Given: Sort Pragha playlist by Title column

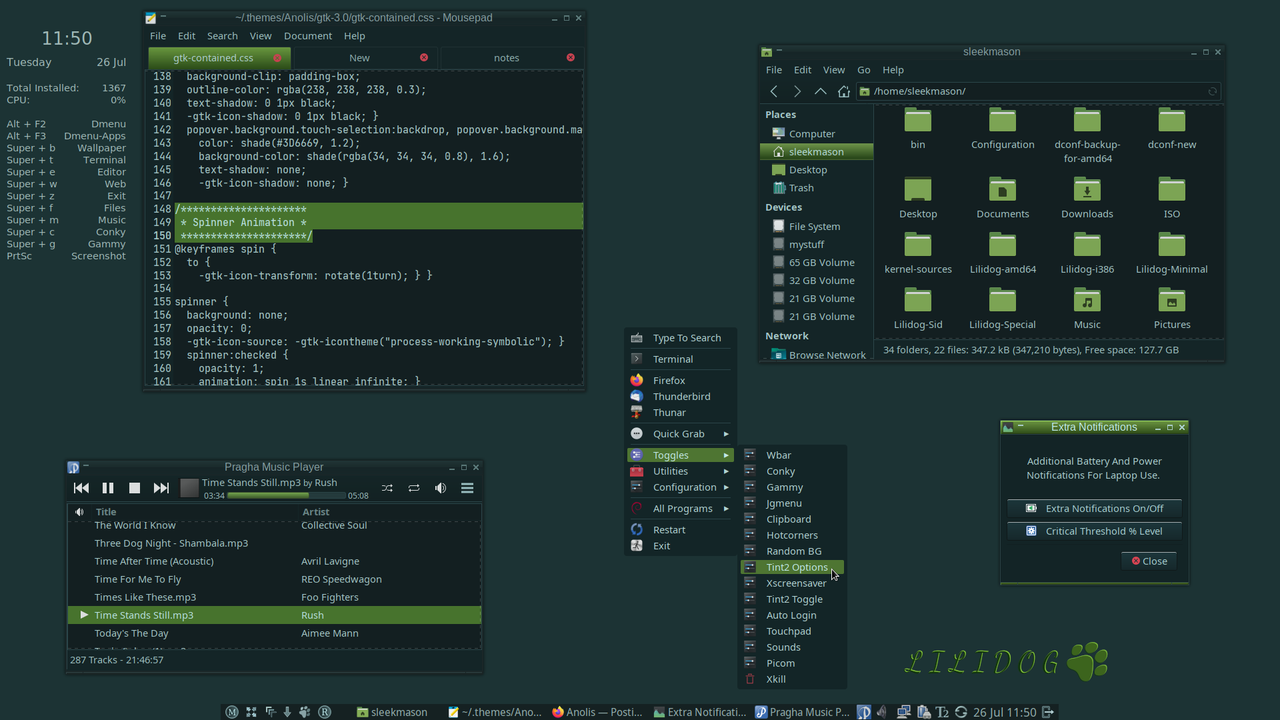Looking at the screenshot, I should pyautogui.click(x=195, y=511).
